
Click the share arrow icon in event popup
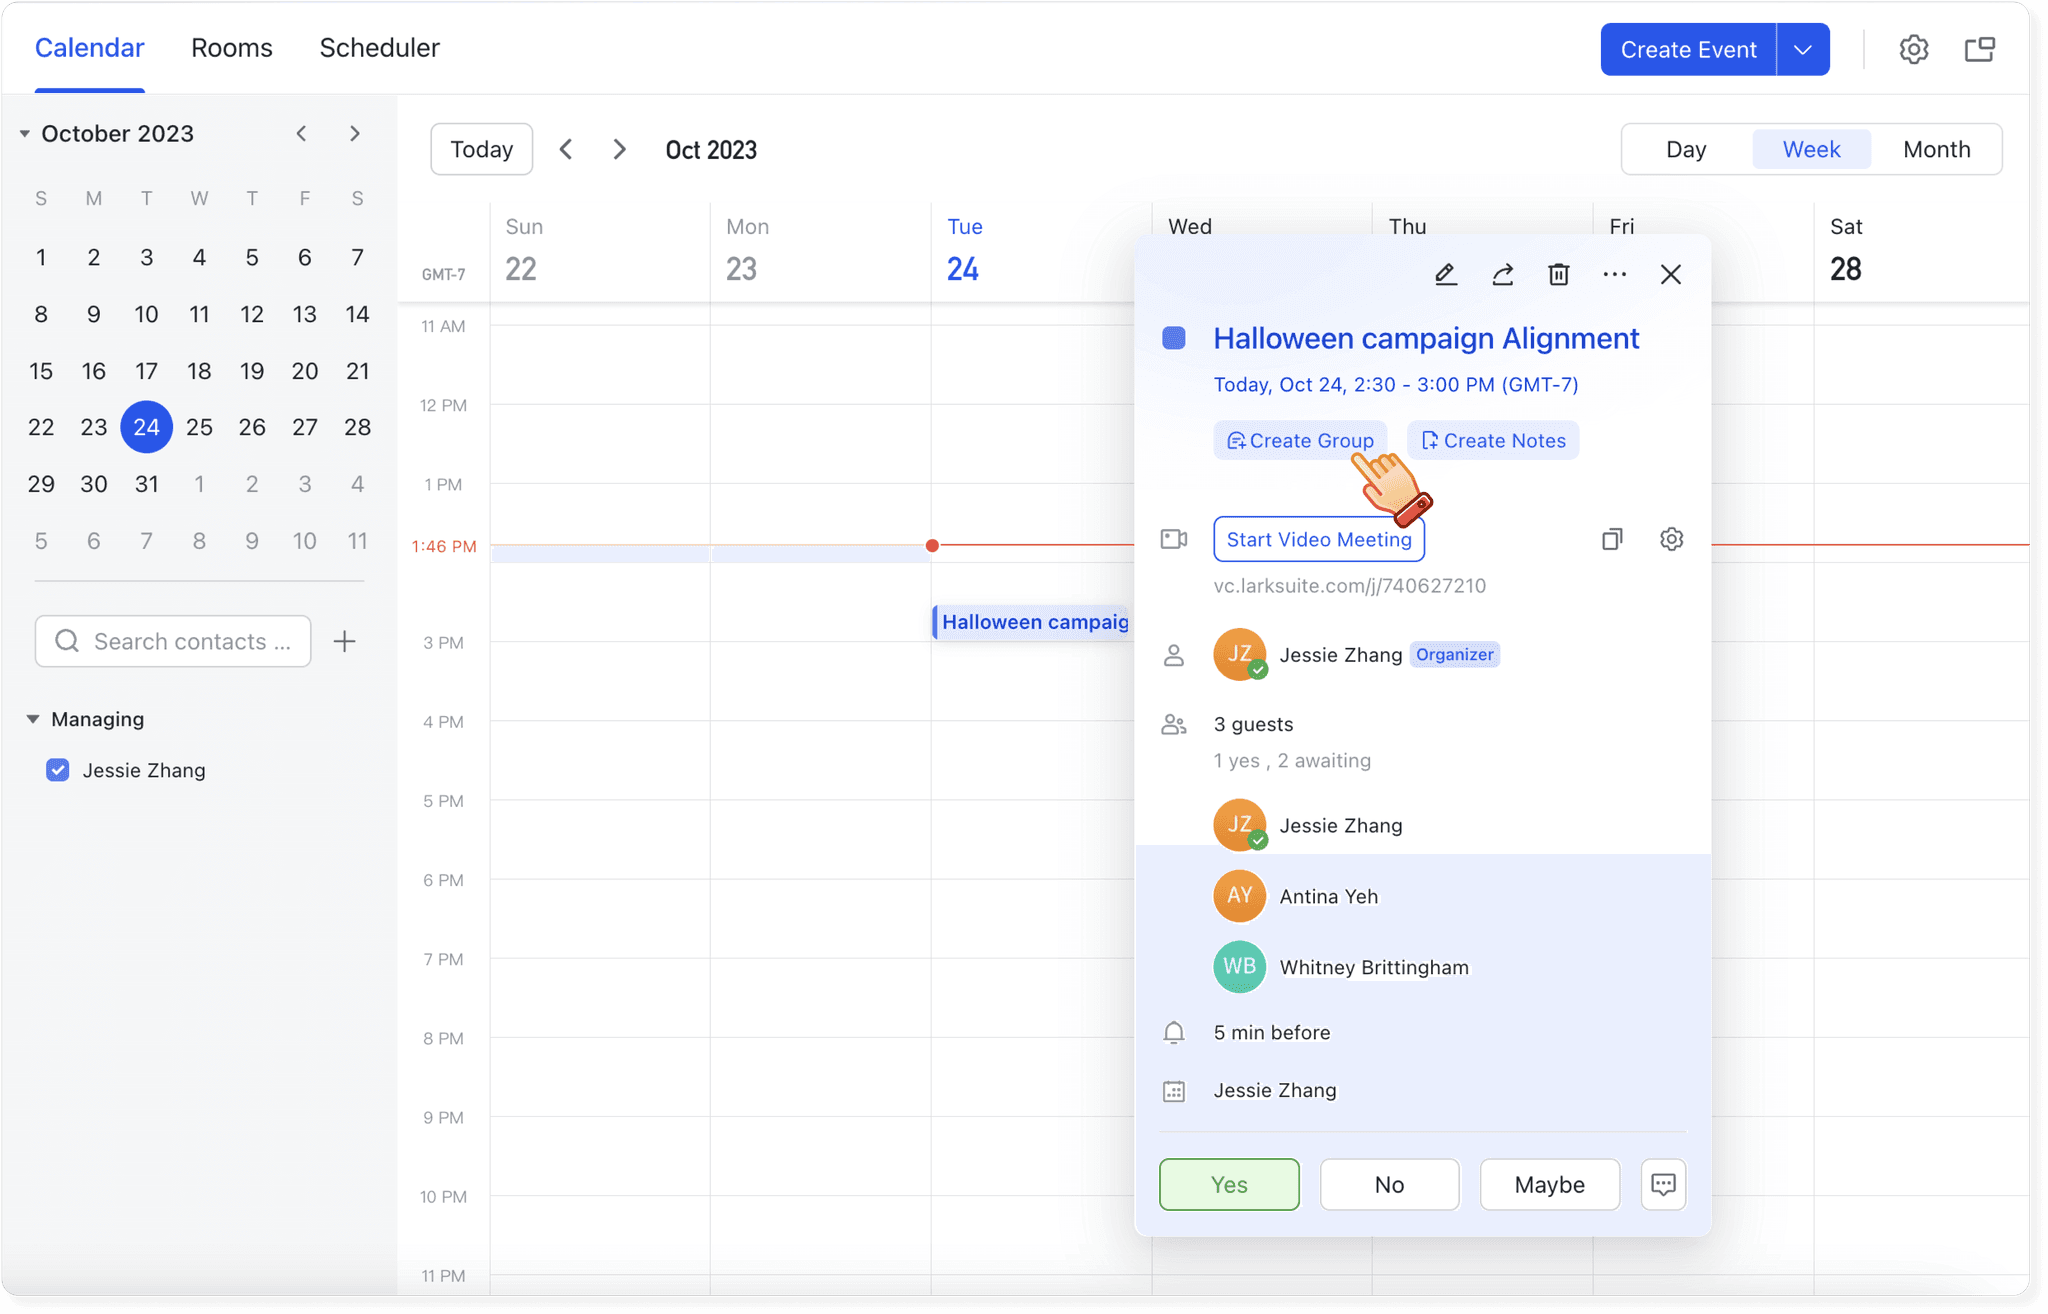[1502, 274]
